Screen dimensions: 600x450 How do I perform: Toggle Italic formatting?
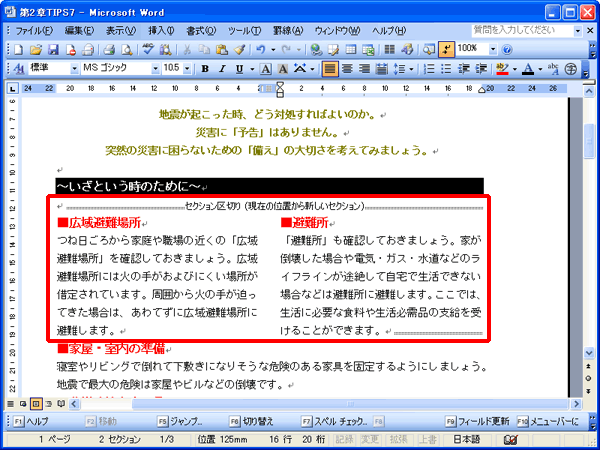click(x=222, y=69)
